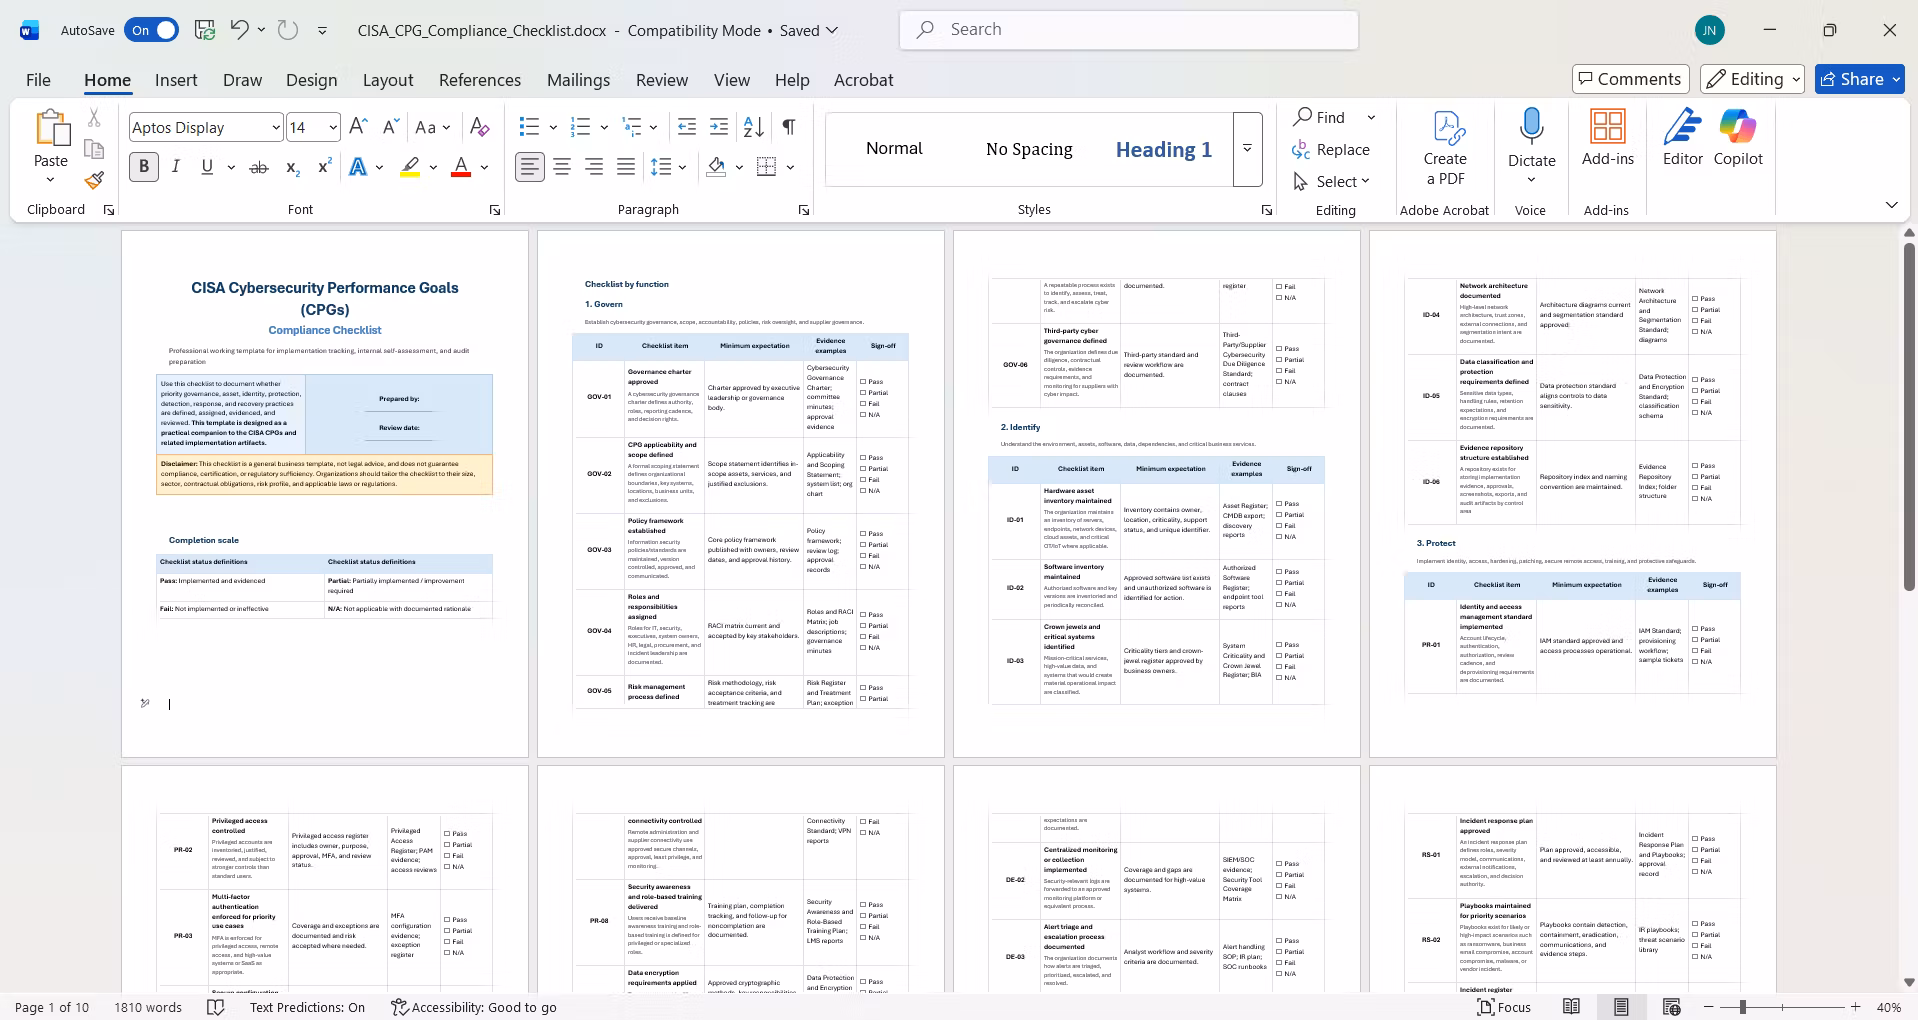Expand the Styles gallery
The image size is (1918, 1020).
(x=1247, y=149)
